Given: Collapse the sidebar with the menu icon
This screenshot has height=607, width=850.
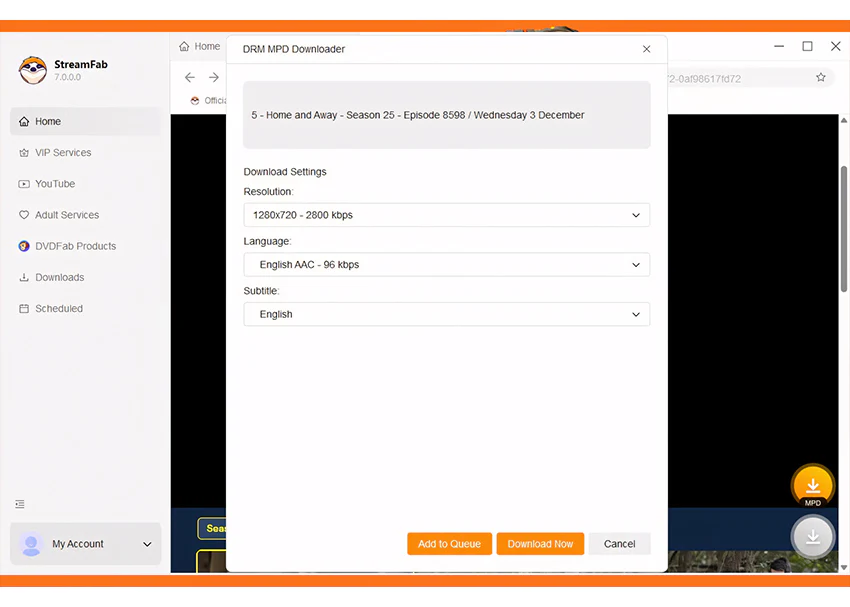Looking at the screenshot, I should click(20, 504).
